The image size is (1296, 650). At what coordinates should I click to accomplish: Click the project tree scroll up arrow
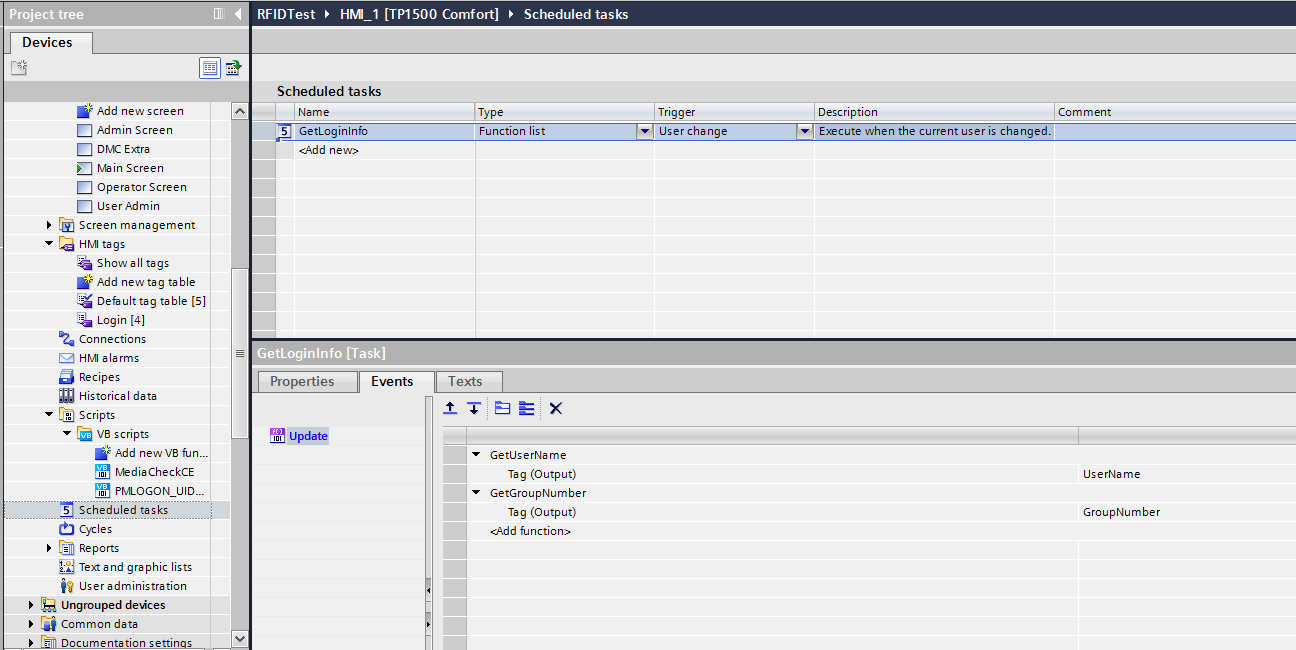[239, 111]
